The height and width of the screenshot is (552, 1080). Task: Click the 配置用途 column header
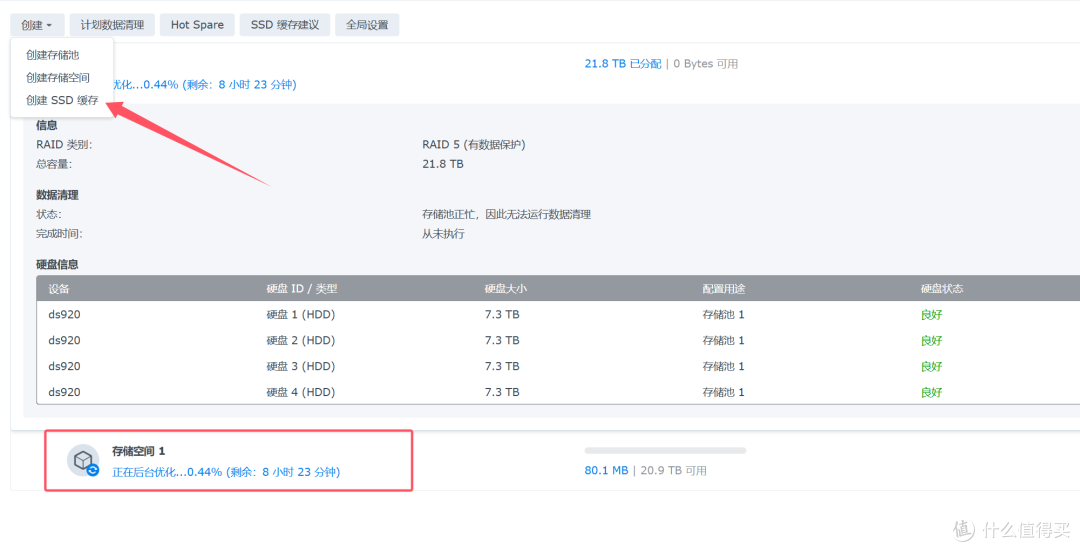click(x=724, y=289)
